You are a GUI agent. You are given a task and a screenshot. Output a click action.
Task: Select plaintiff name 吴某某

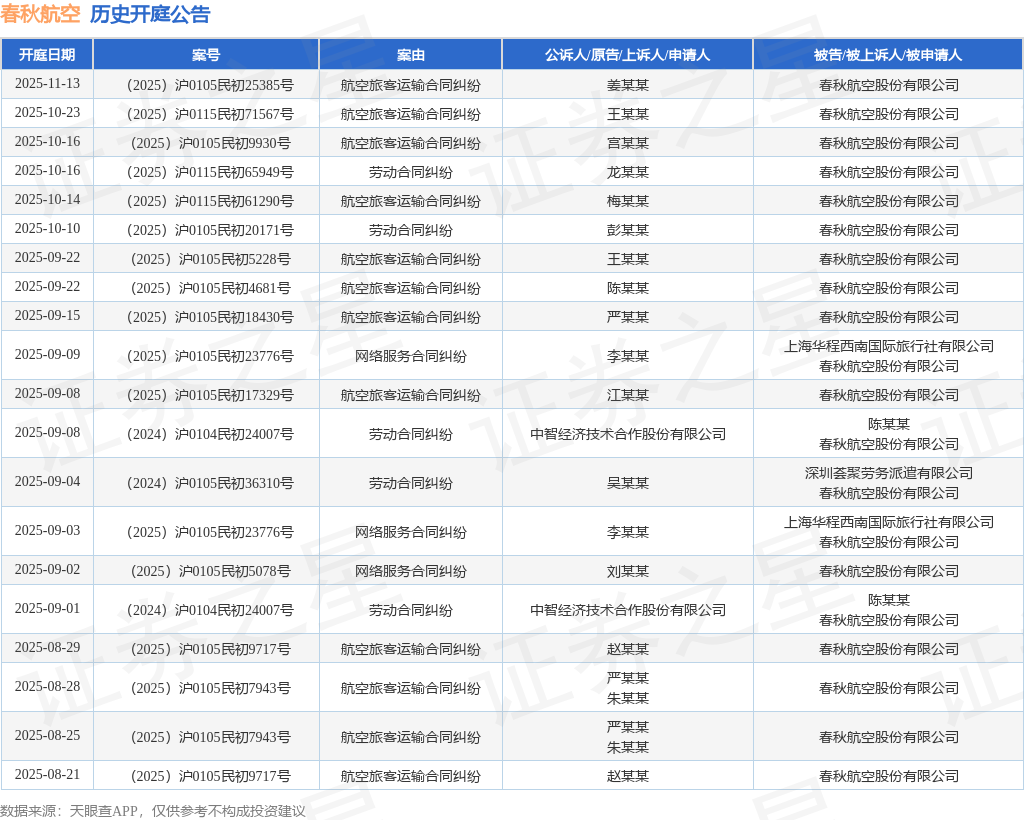628,483
